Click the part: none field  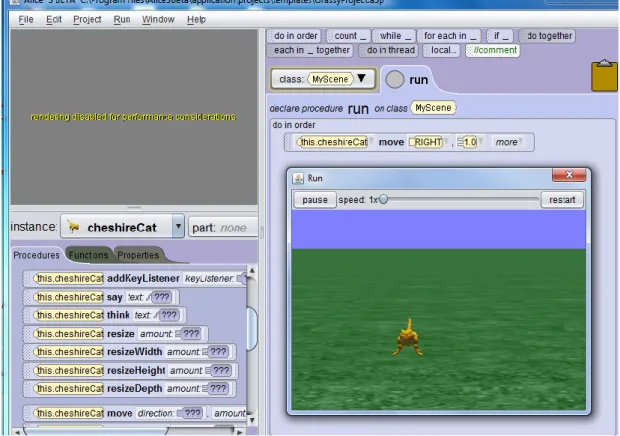coord(223,227)
